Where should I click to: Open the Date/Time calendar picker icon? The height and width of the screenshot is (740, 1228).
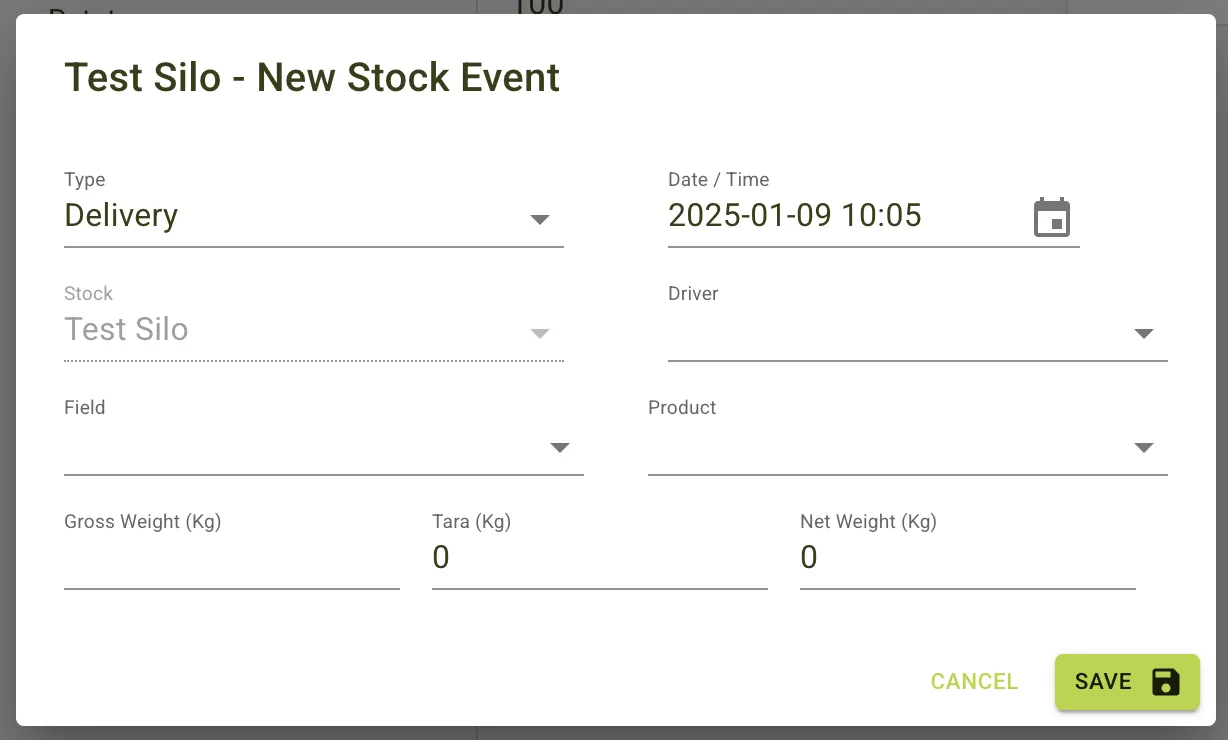1052,216
